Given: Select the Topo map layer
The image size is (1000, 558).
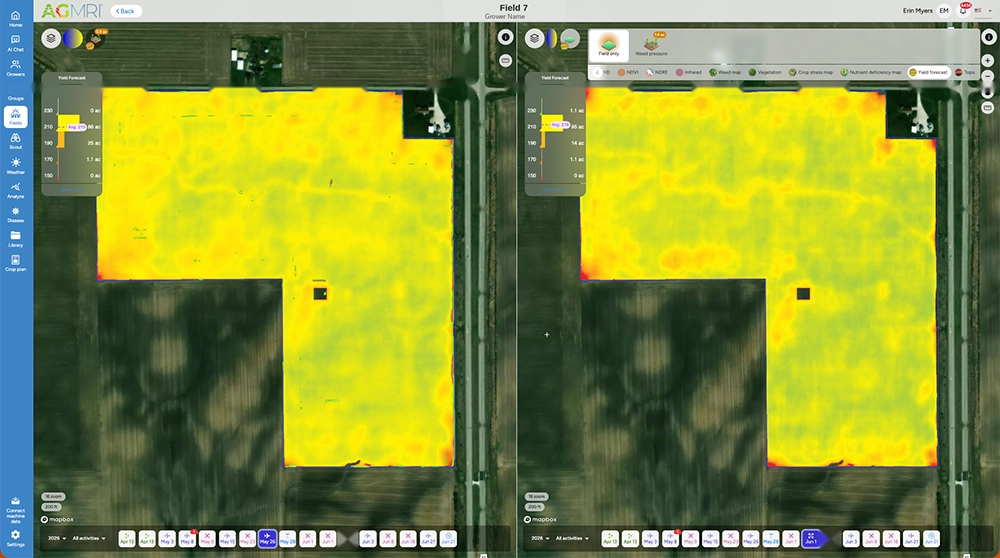Looking at the screenshot, I should [x=966, y=72].
